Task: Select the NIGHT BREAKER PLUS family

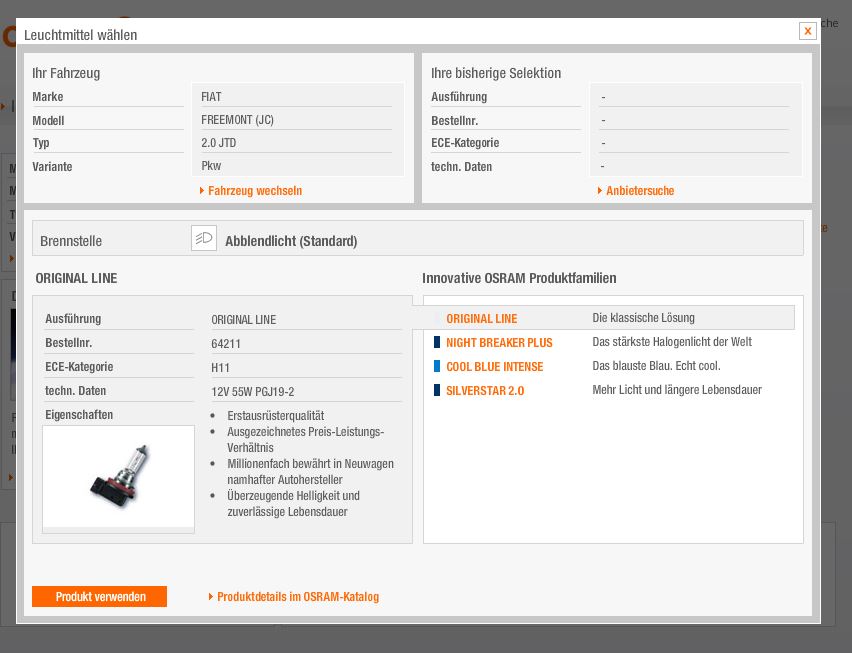Action: (499, 343)
